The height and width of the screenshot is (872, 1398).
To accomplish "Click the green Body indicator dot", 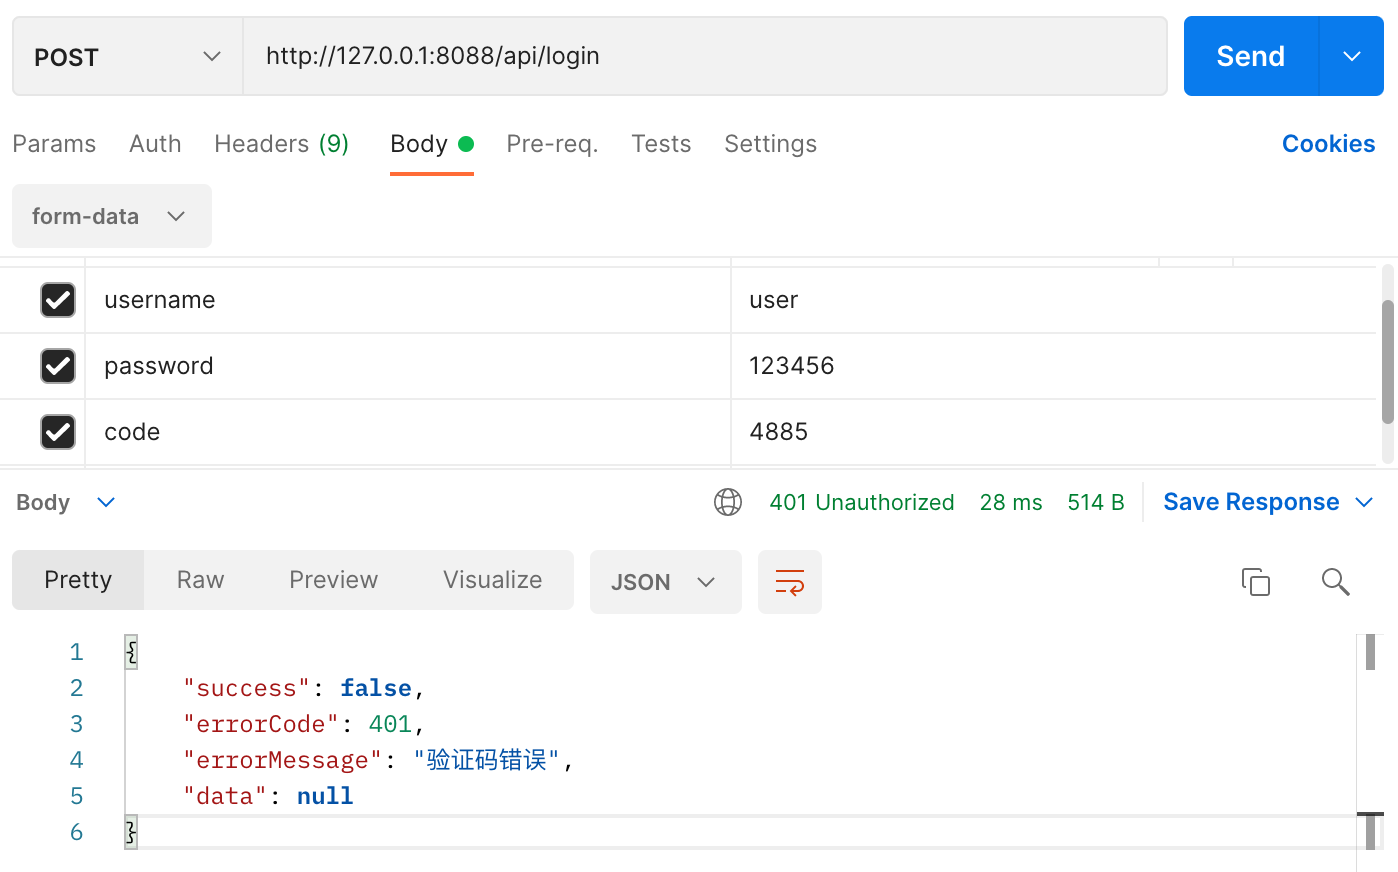I will (466, 144).
